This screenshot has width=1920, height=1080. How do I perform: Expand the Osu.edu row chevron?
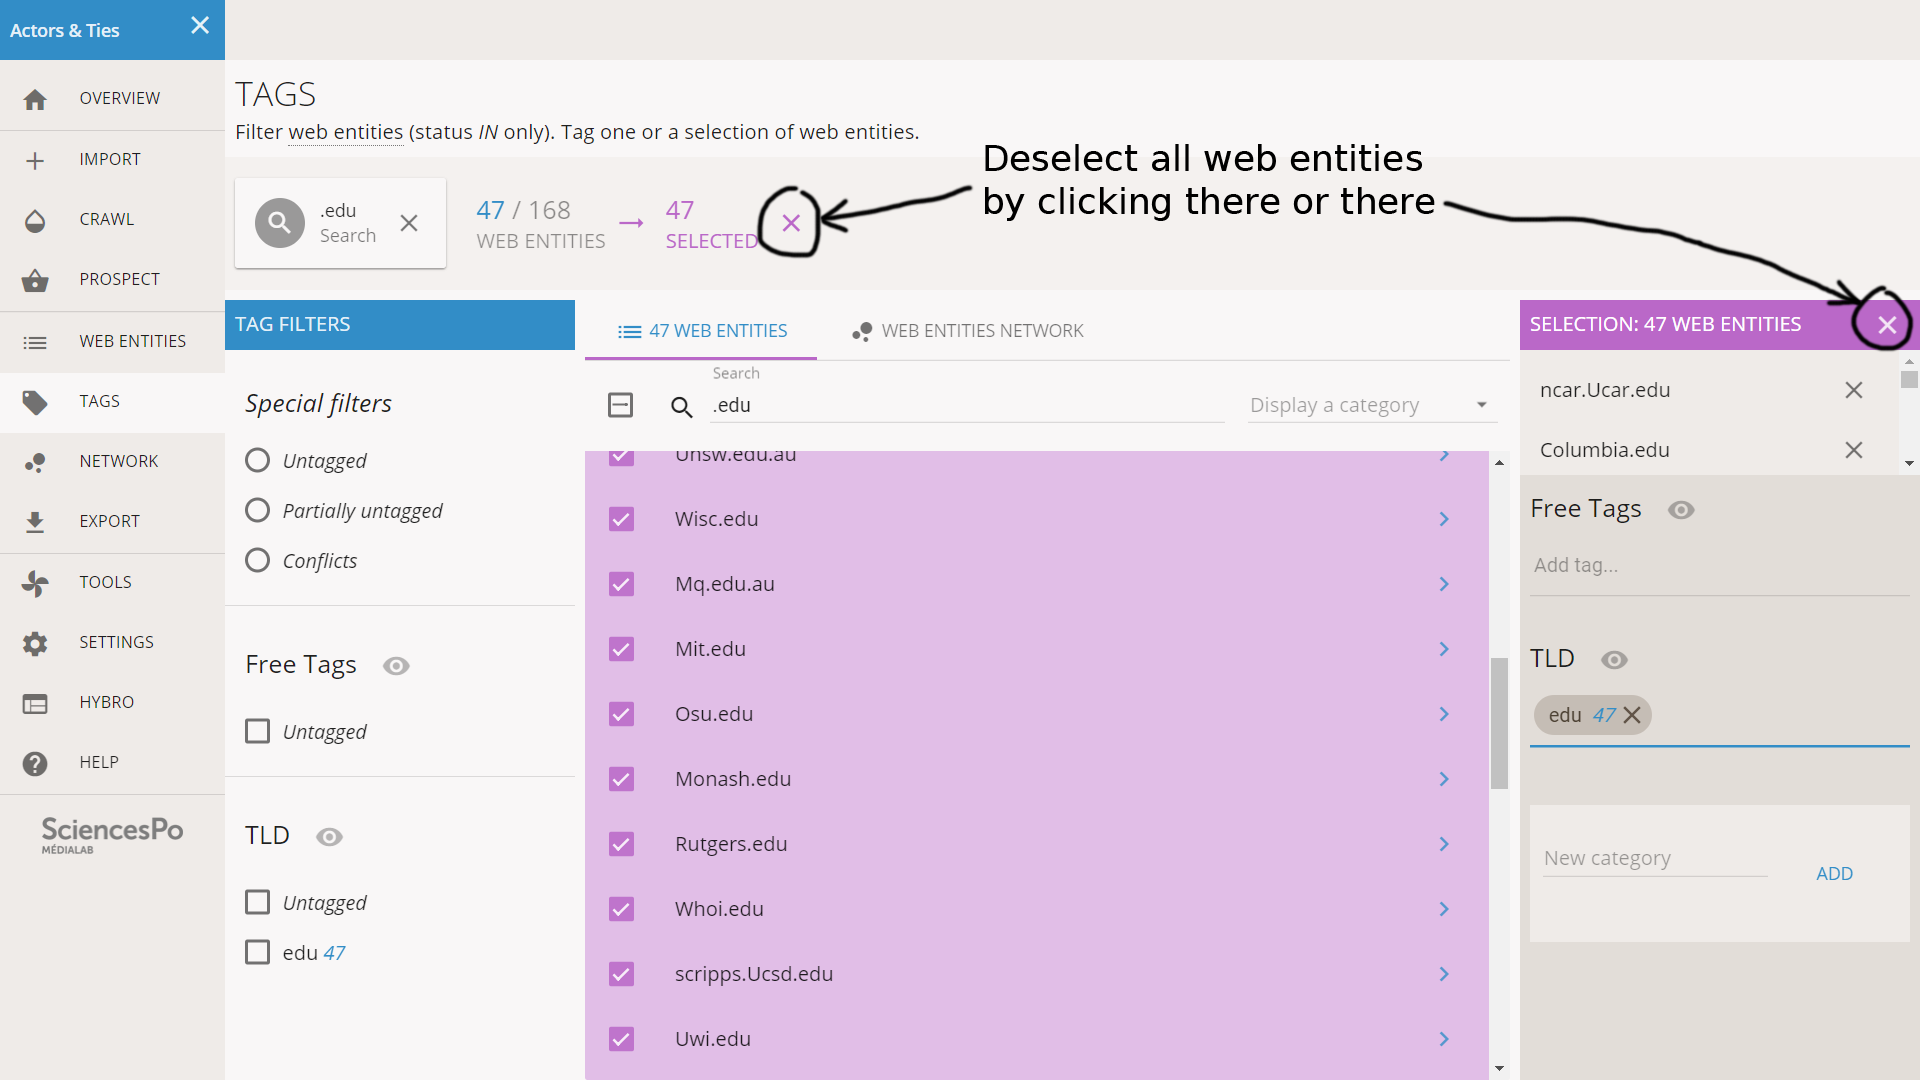coord(1444,714)
